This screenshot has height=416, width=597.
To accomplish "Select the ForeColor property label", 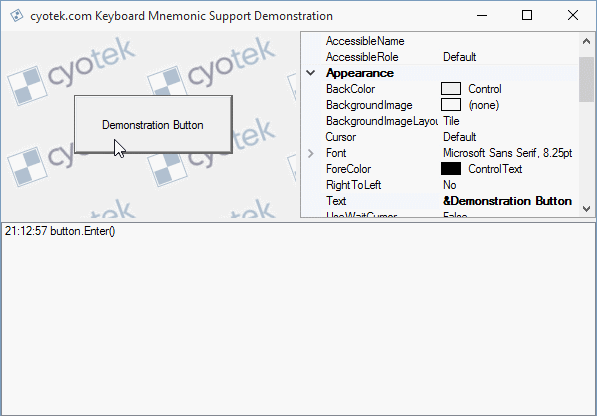I will [x=348, y=169].
